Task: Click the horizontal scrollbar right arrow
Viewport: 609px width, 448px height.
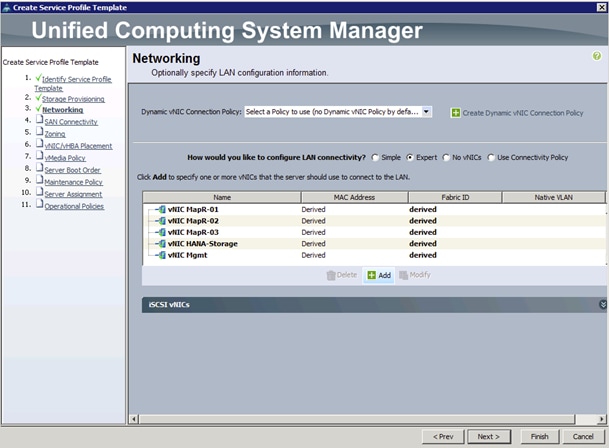Action: (602, 419)
